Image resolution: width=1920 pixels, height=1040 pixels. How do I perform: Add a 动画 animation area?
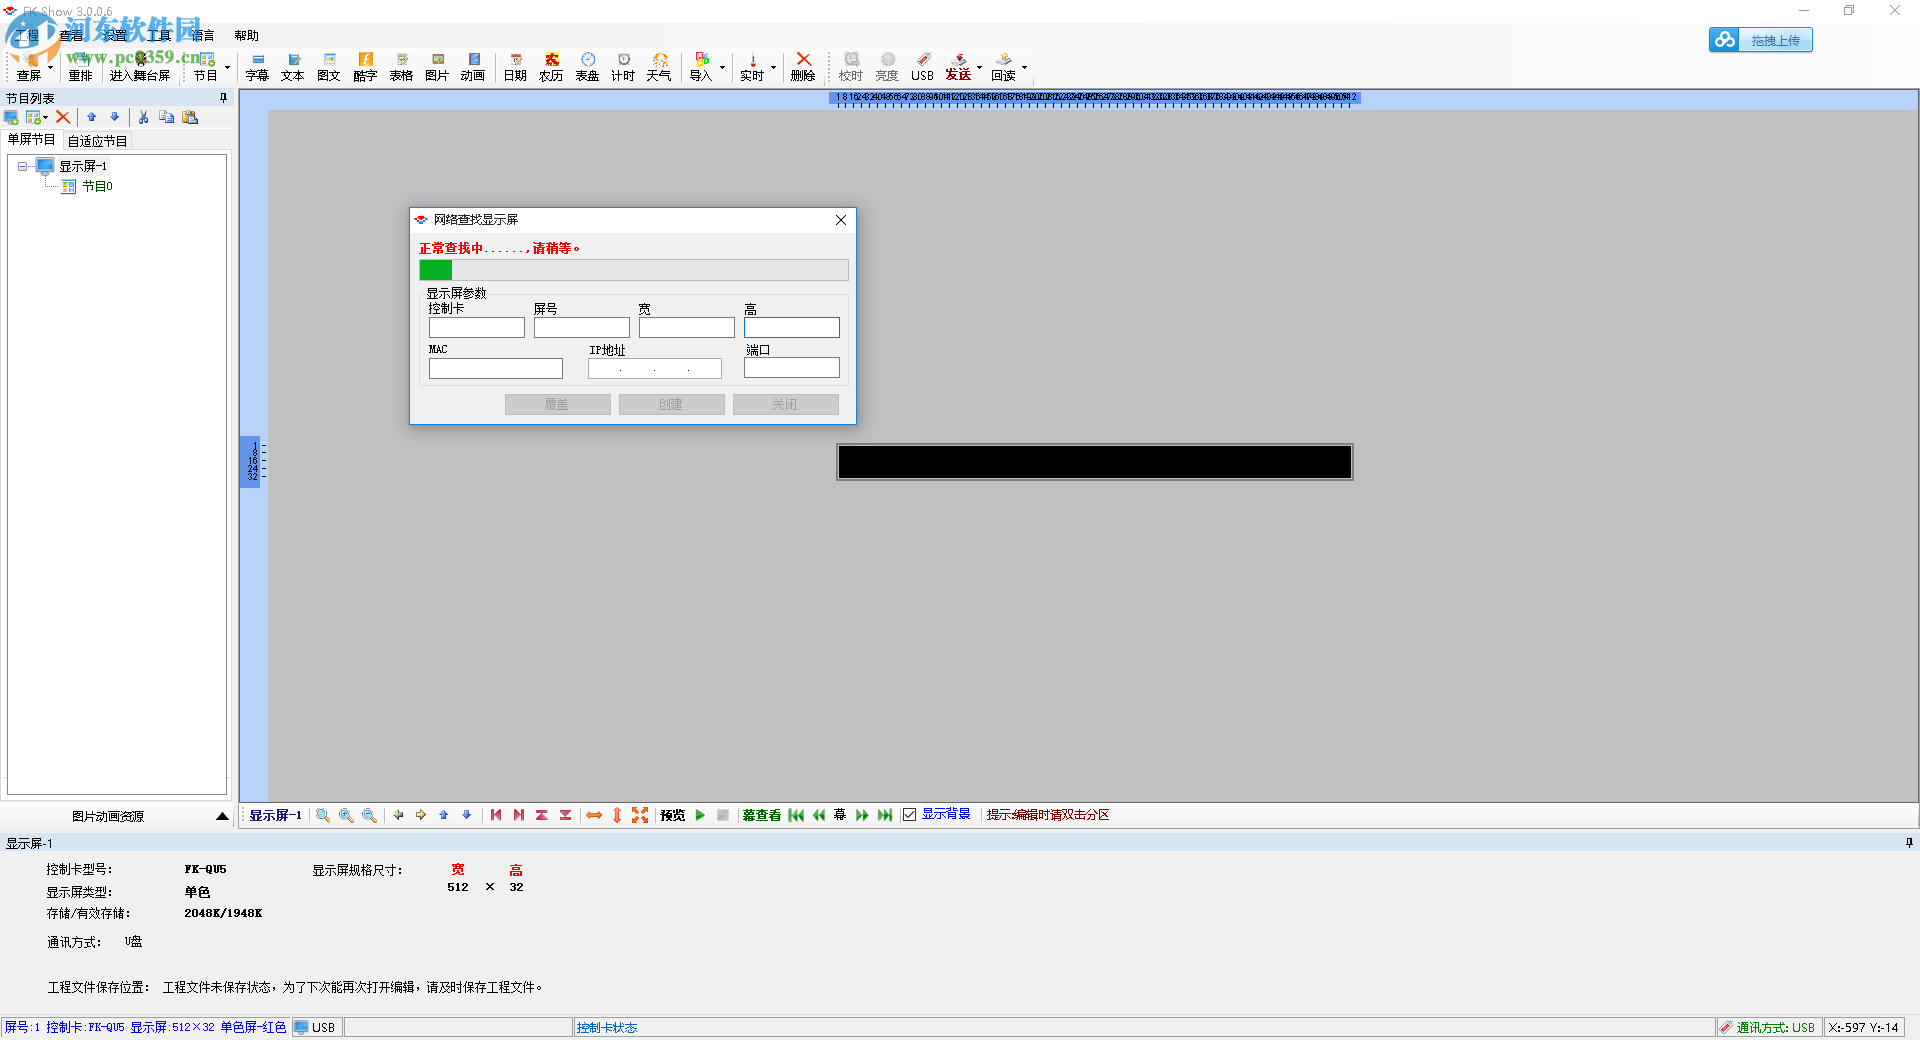[473, 67]
